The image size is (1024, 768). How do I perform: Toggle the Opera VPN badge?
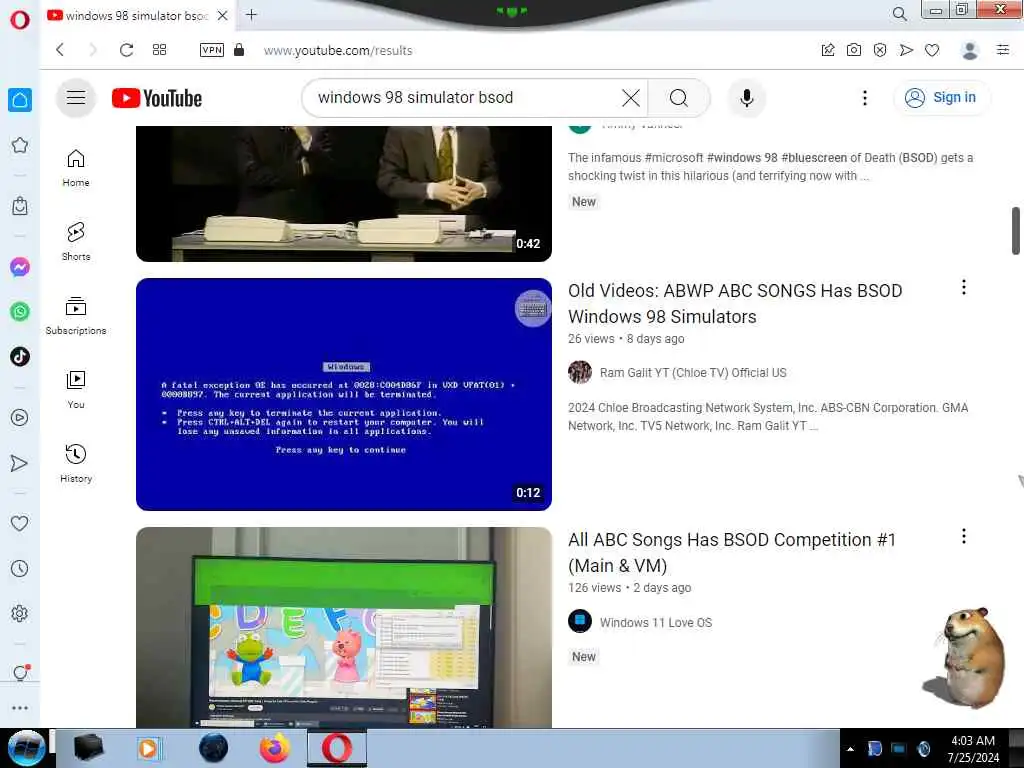[212, 50]
